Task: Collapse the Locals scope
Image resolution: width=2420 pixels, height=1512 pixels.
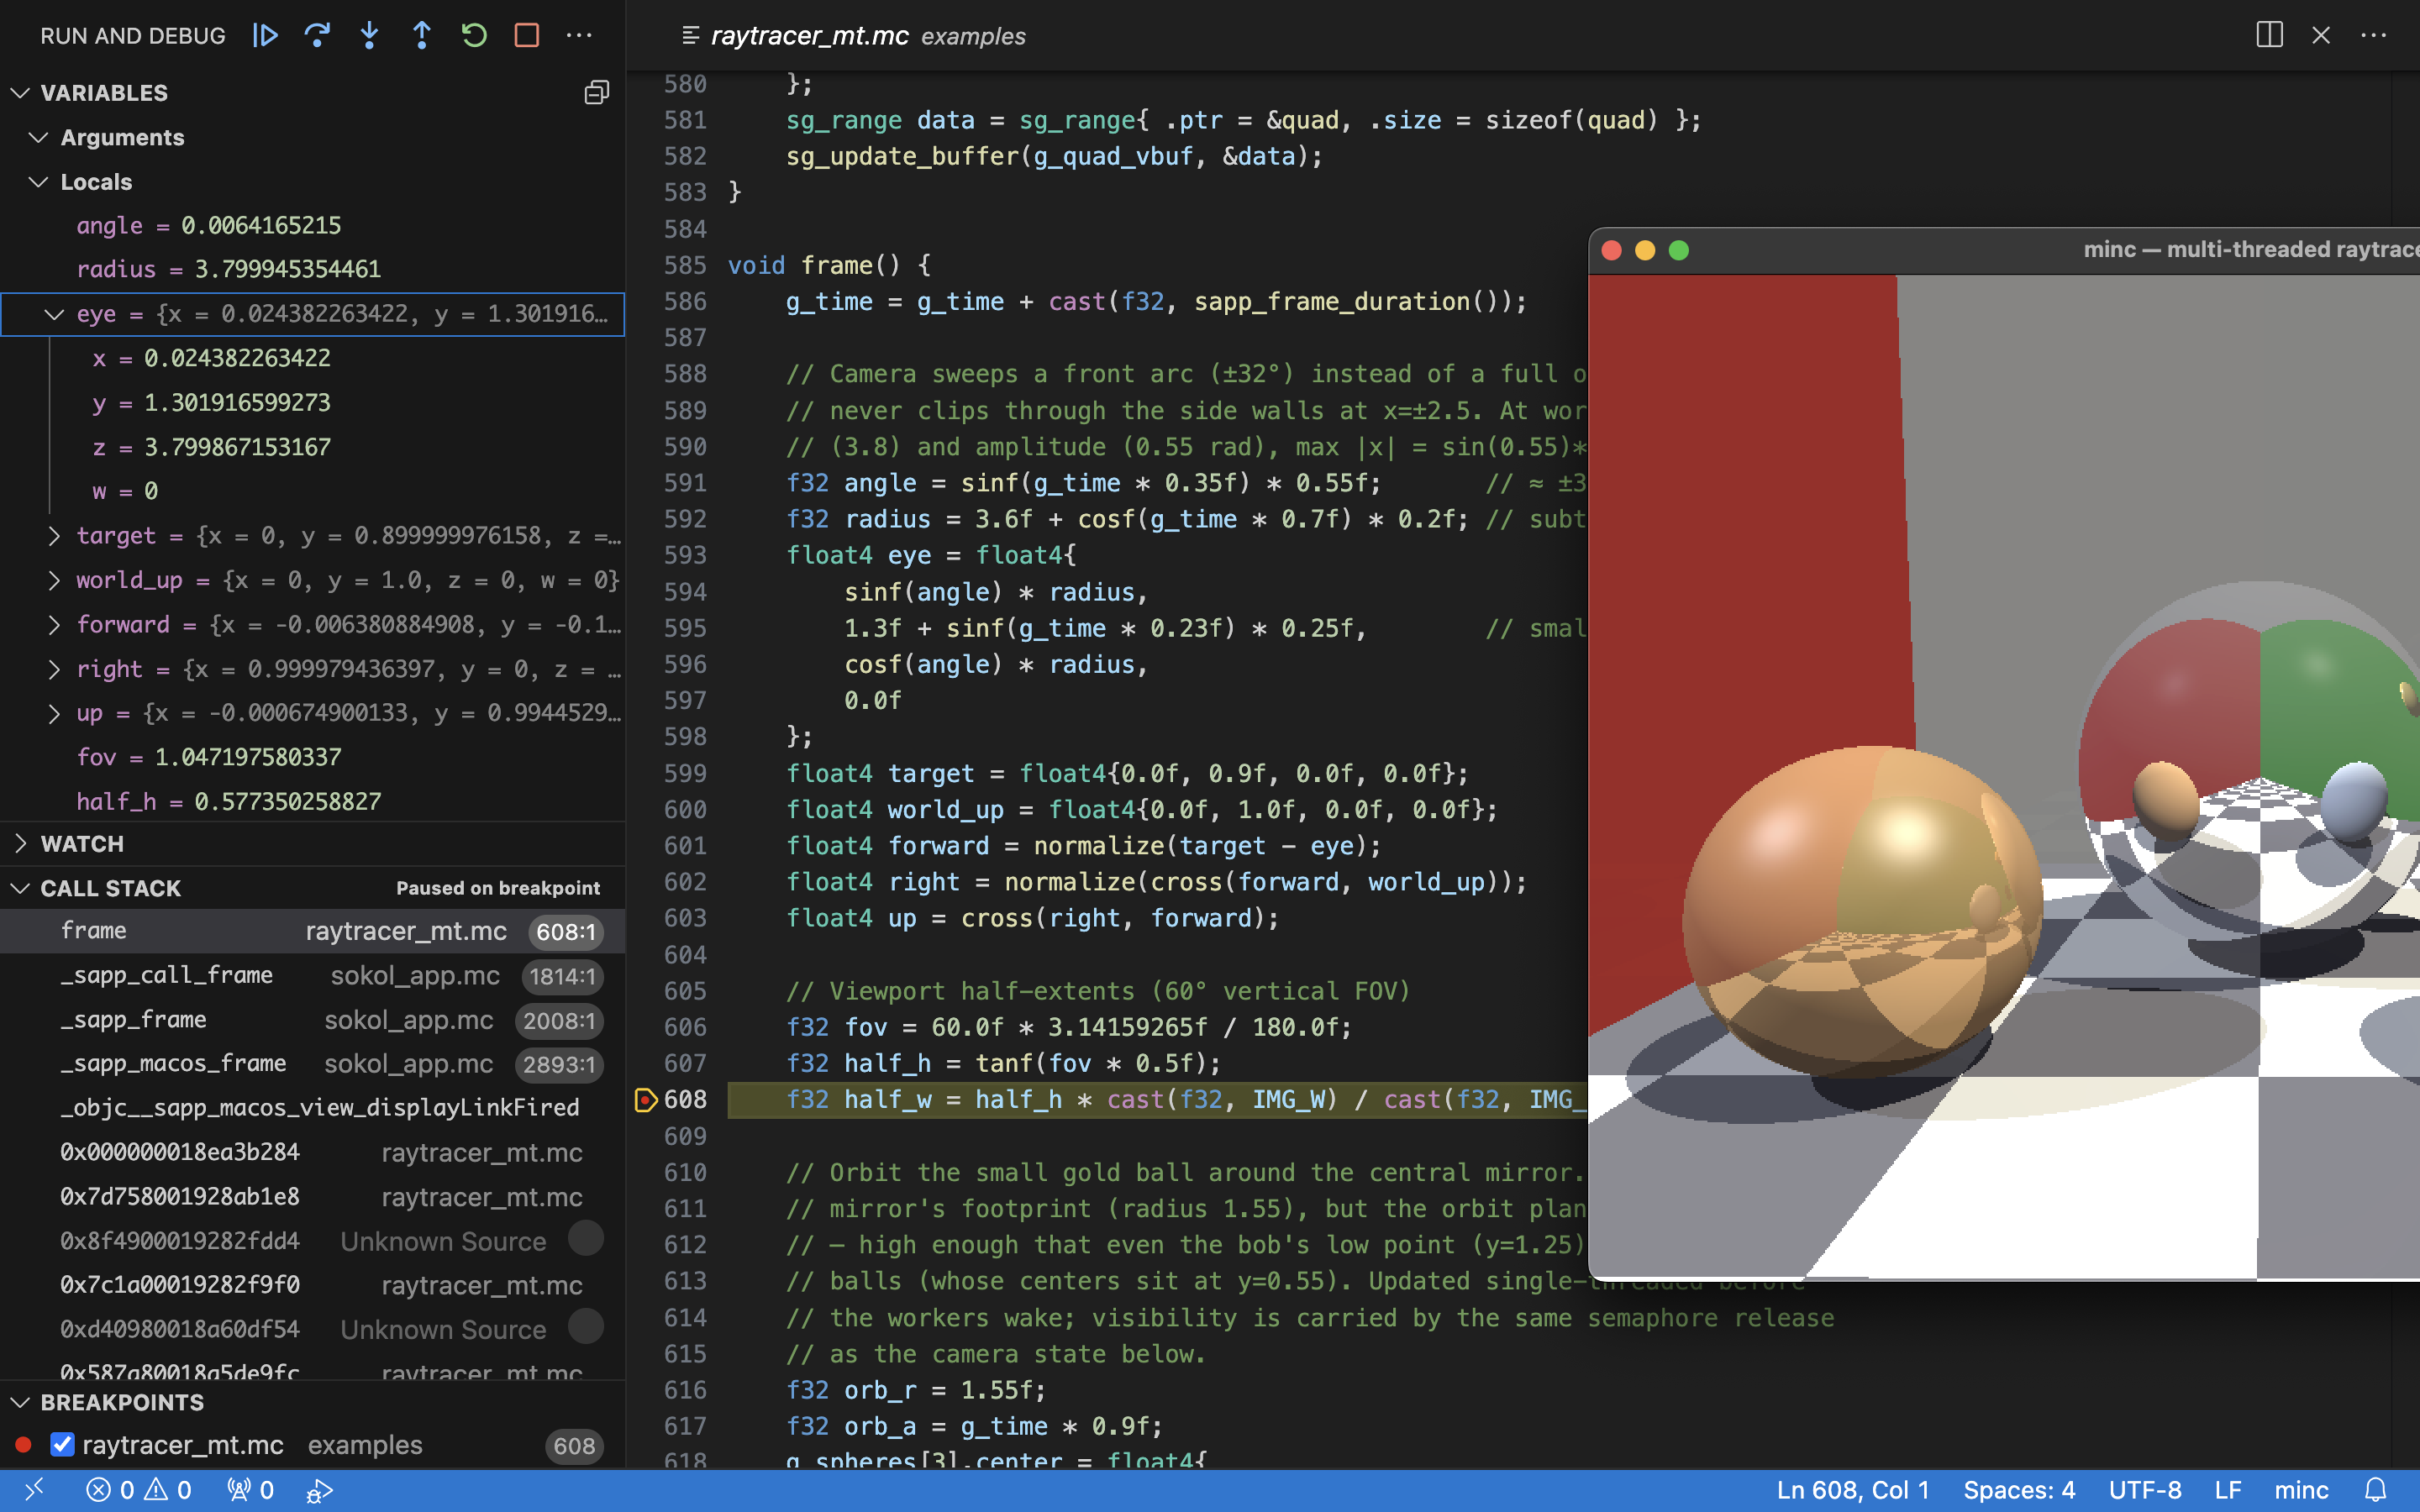Action: [39, 182]
